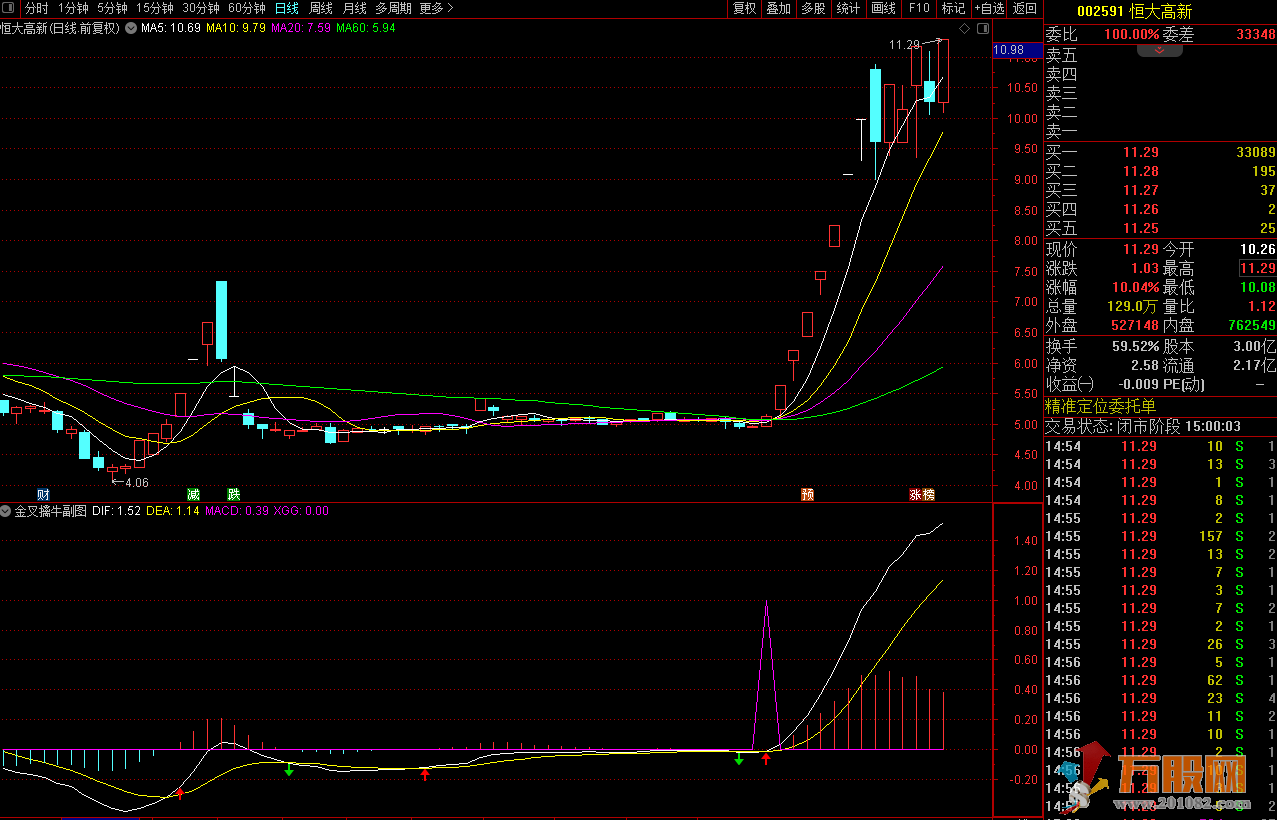Switch to the 15分钟 period tab
The width and height of the screenshot is (1277, 820).
(154, 8)
